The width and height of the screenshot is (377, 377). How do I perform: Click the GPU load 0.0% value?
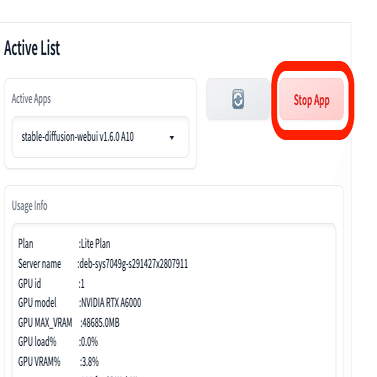[89, 342]
